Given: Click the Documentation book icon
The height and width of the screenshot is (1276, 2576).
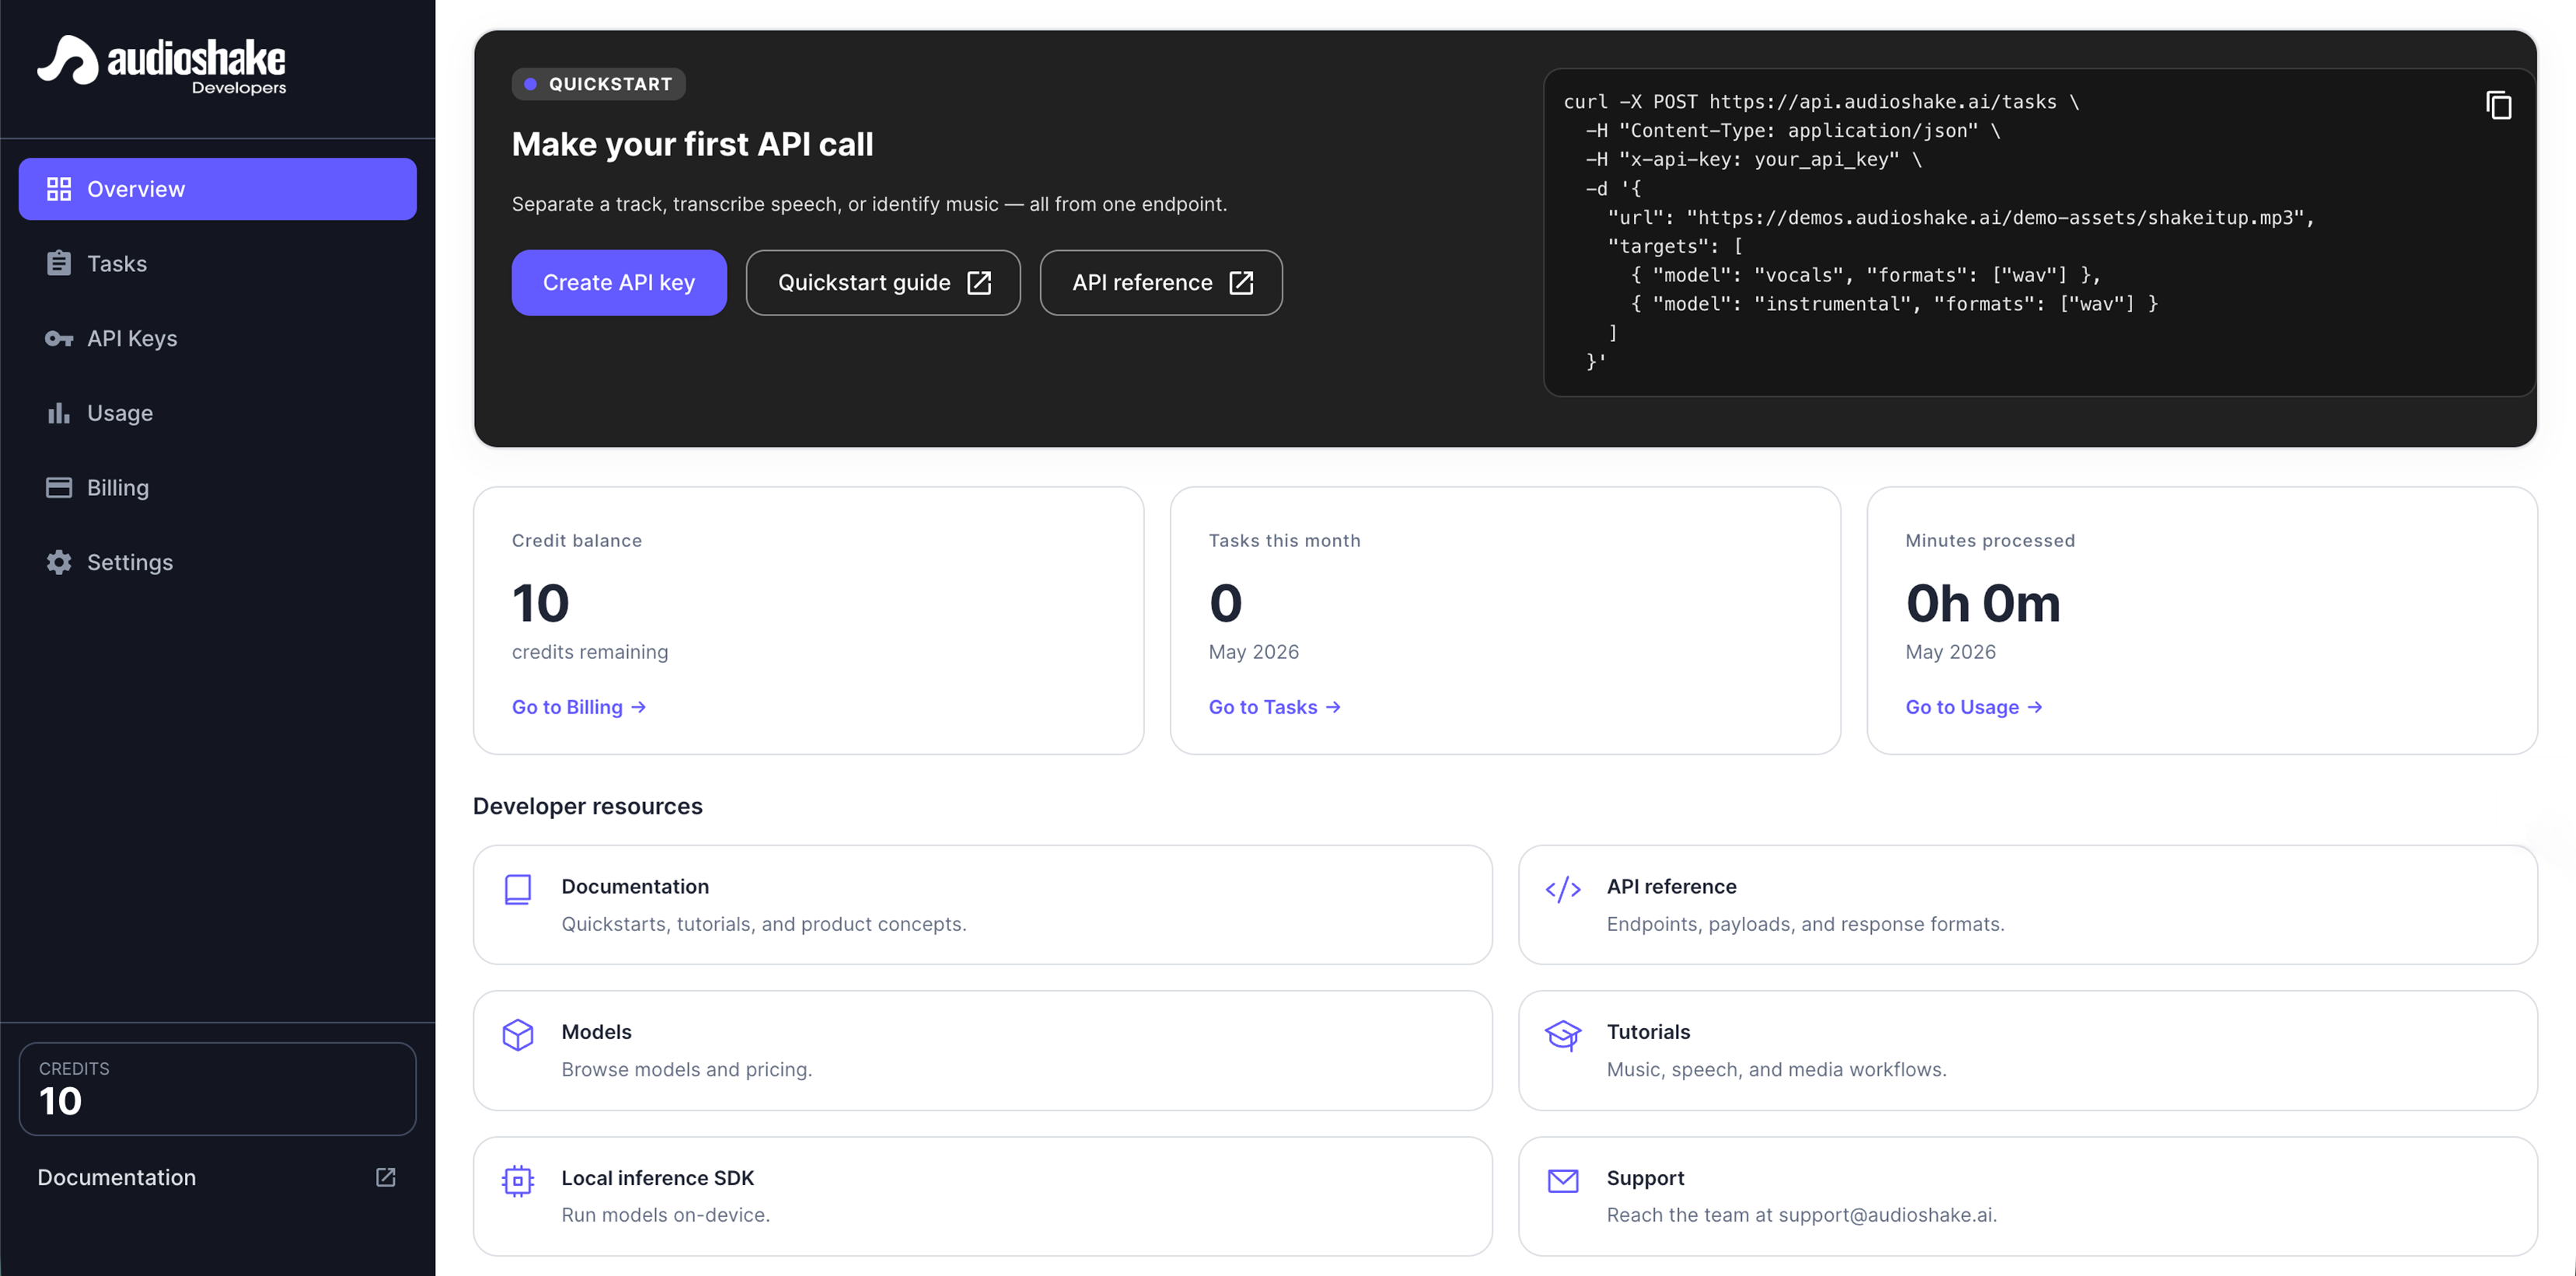Looking at the screenshot, I should [518, 890].
